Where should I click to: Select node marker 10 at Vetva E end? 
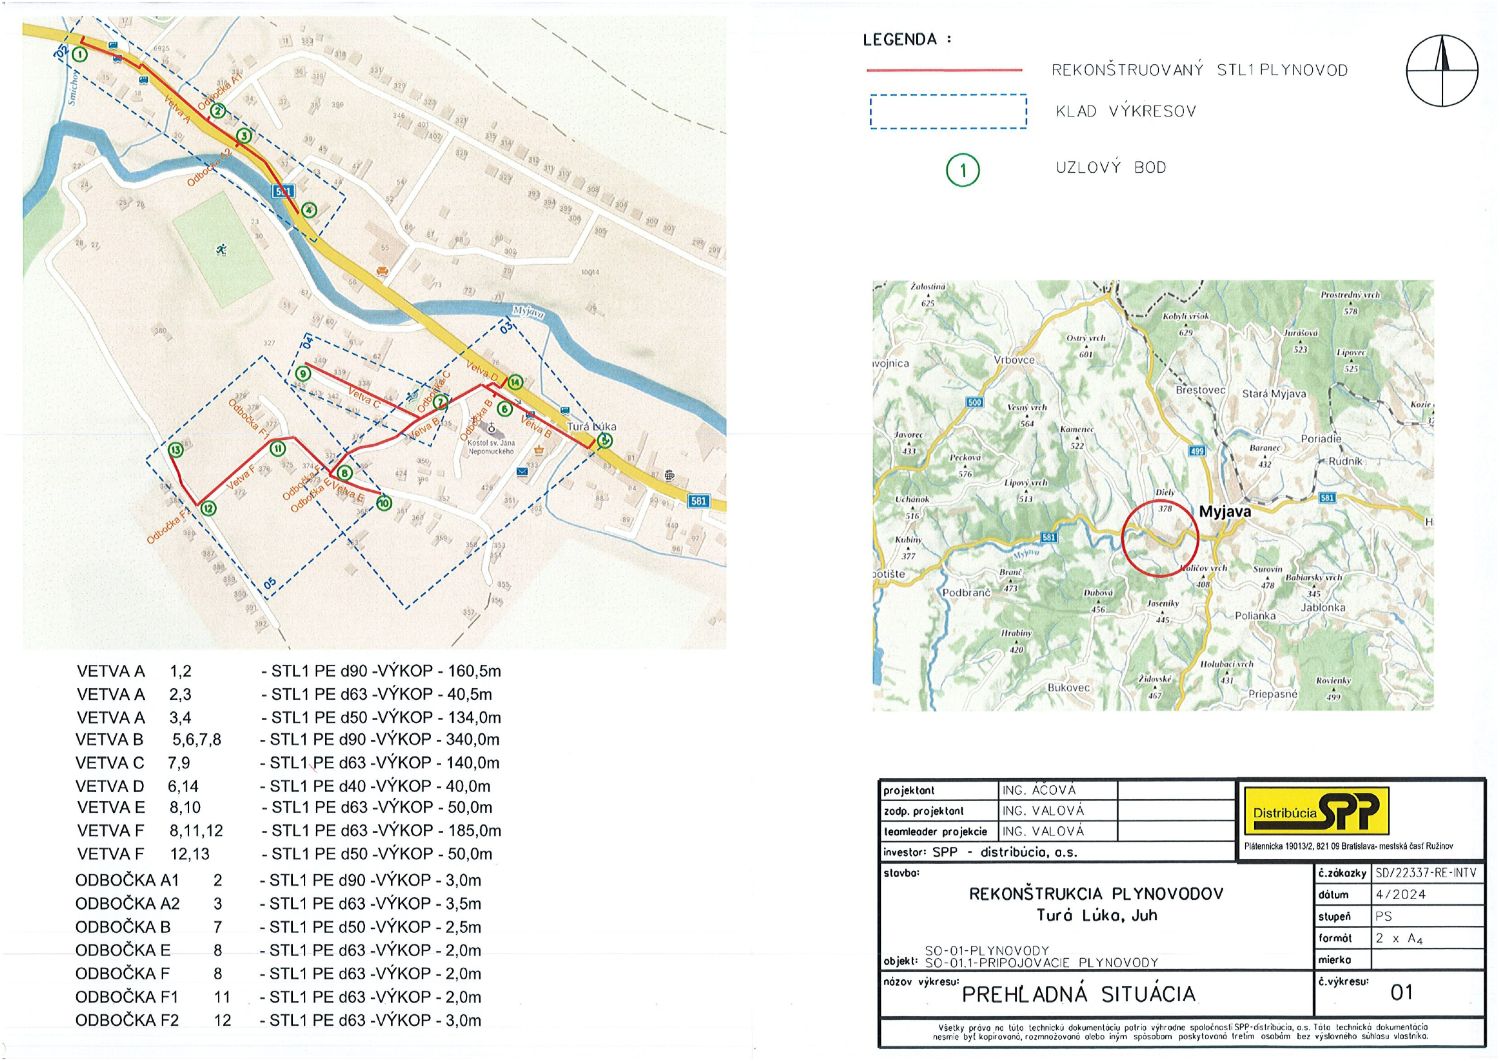383,503
